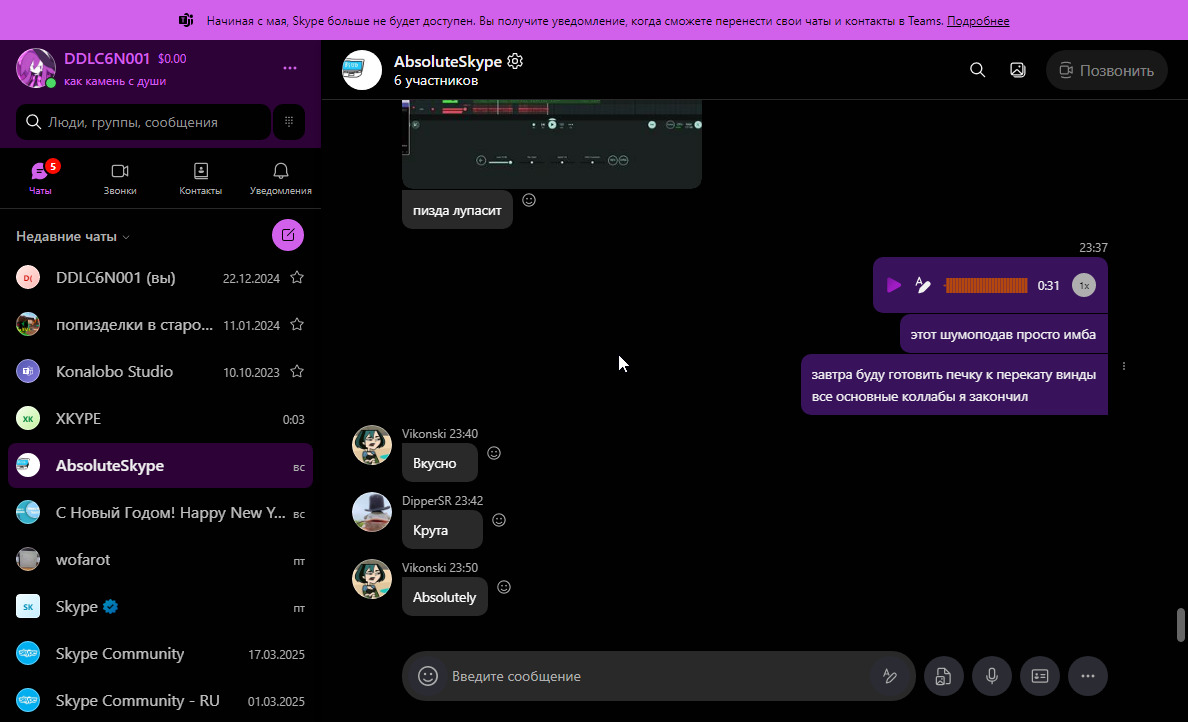The image size is (1188, 722).
Task: Click the Люди, группы, сообщения search field
Action: (143, 122)
